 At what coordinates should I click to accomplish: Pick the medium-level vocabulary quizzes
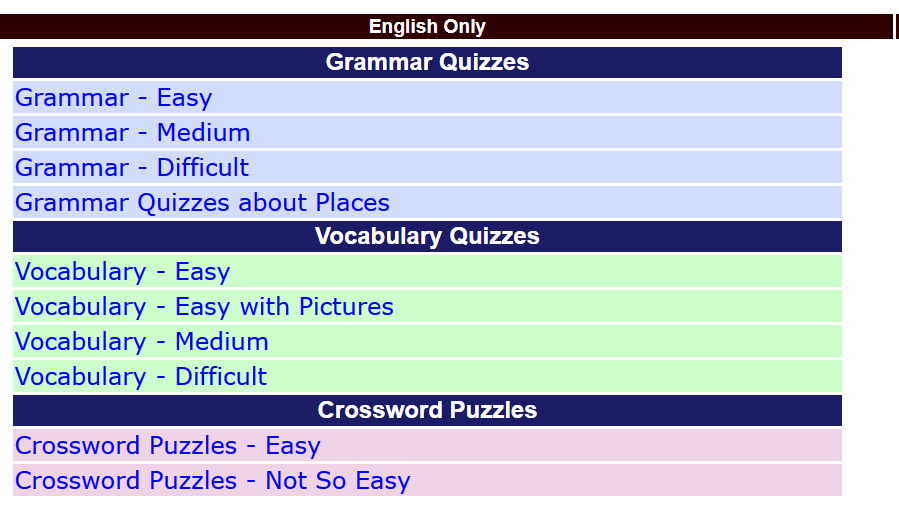pos(141,342)
